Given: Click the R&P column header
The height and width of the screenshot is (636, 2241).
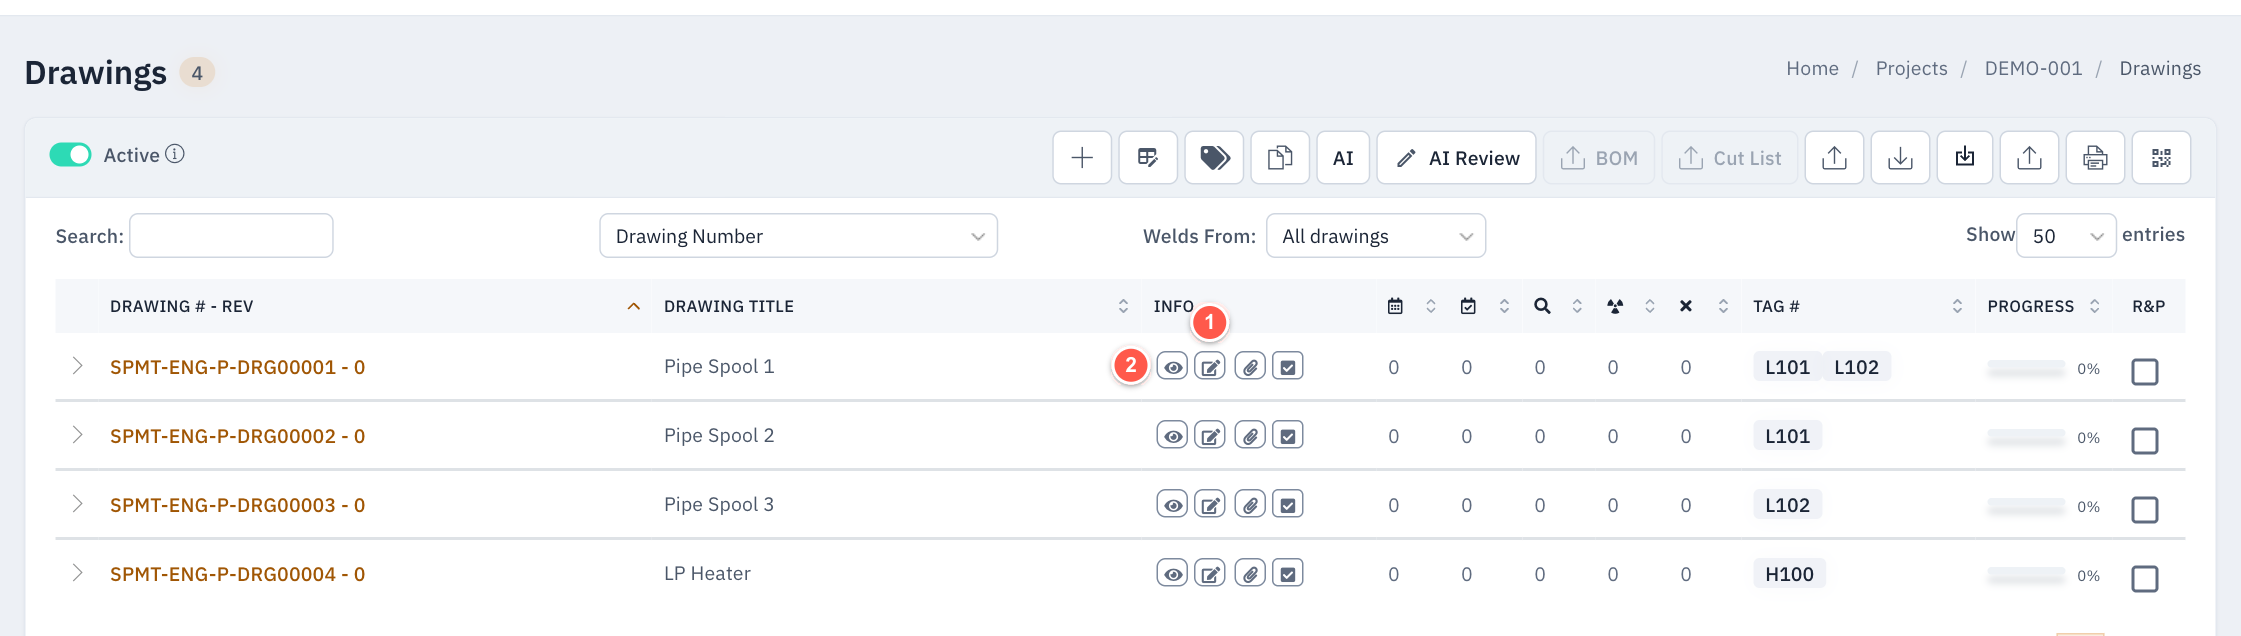Looking at the screenshot, I should point(2148,306).
